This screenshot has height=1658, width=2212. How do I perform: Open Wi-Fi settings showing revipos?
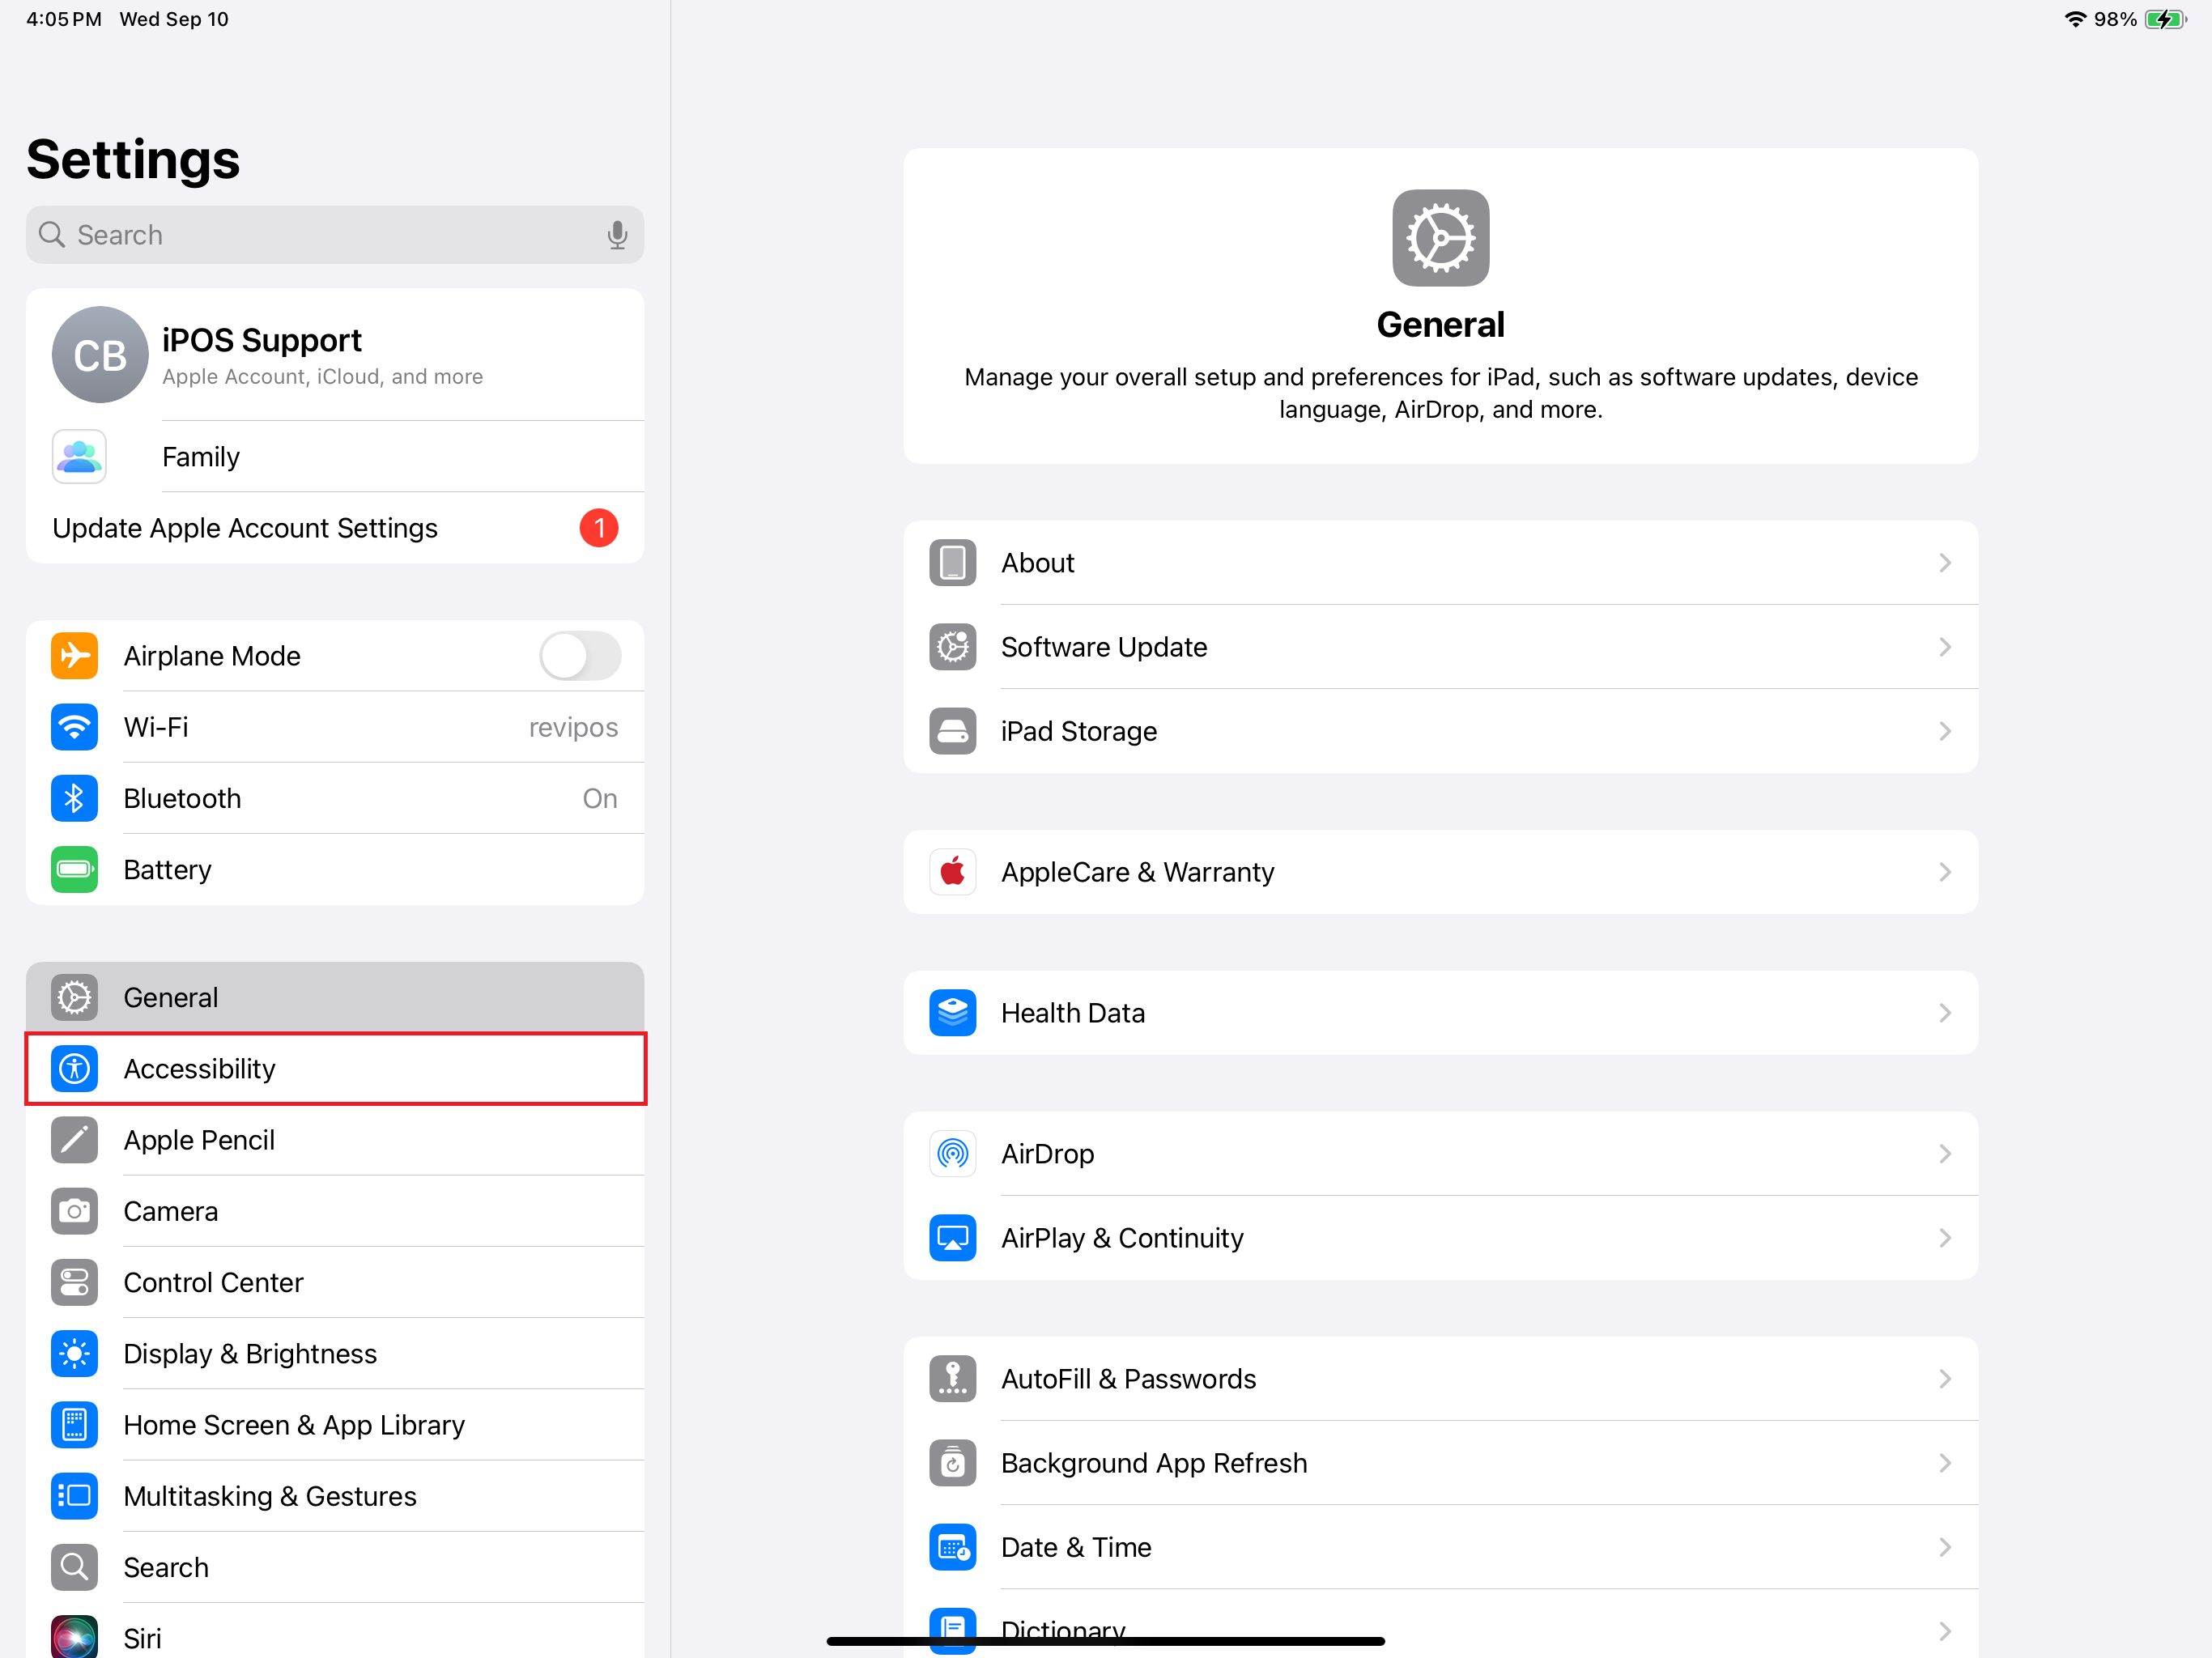point(335,727)
